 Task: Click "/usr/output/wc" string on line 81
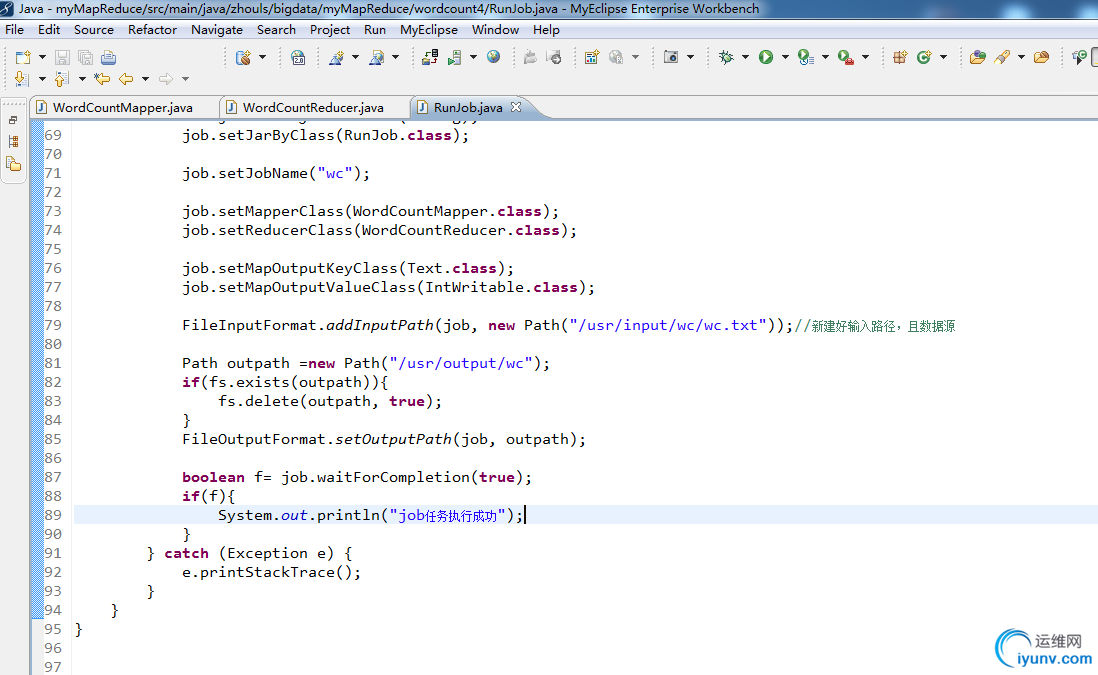point(461,363)
